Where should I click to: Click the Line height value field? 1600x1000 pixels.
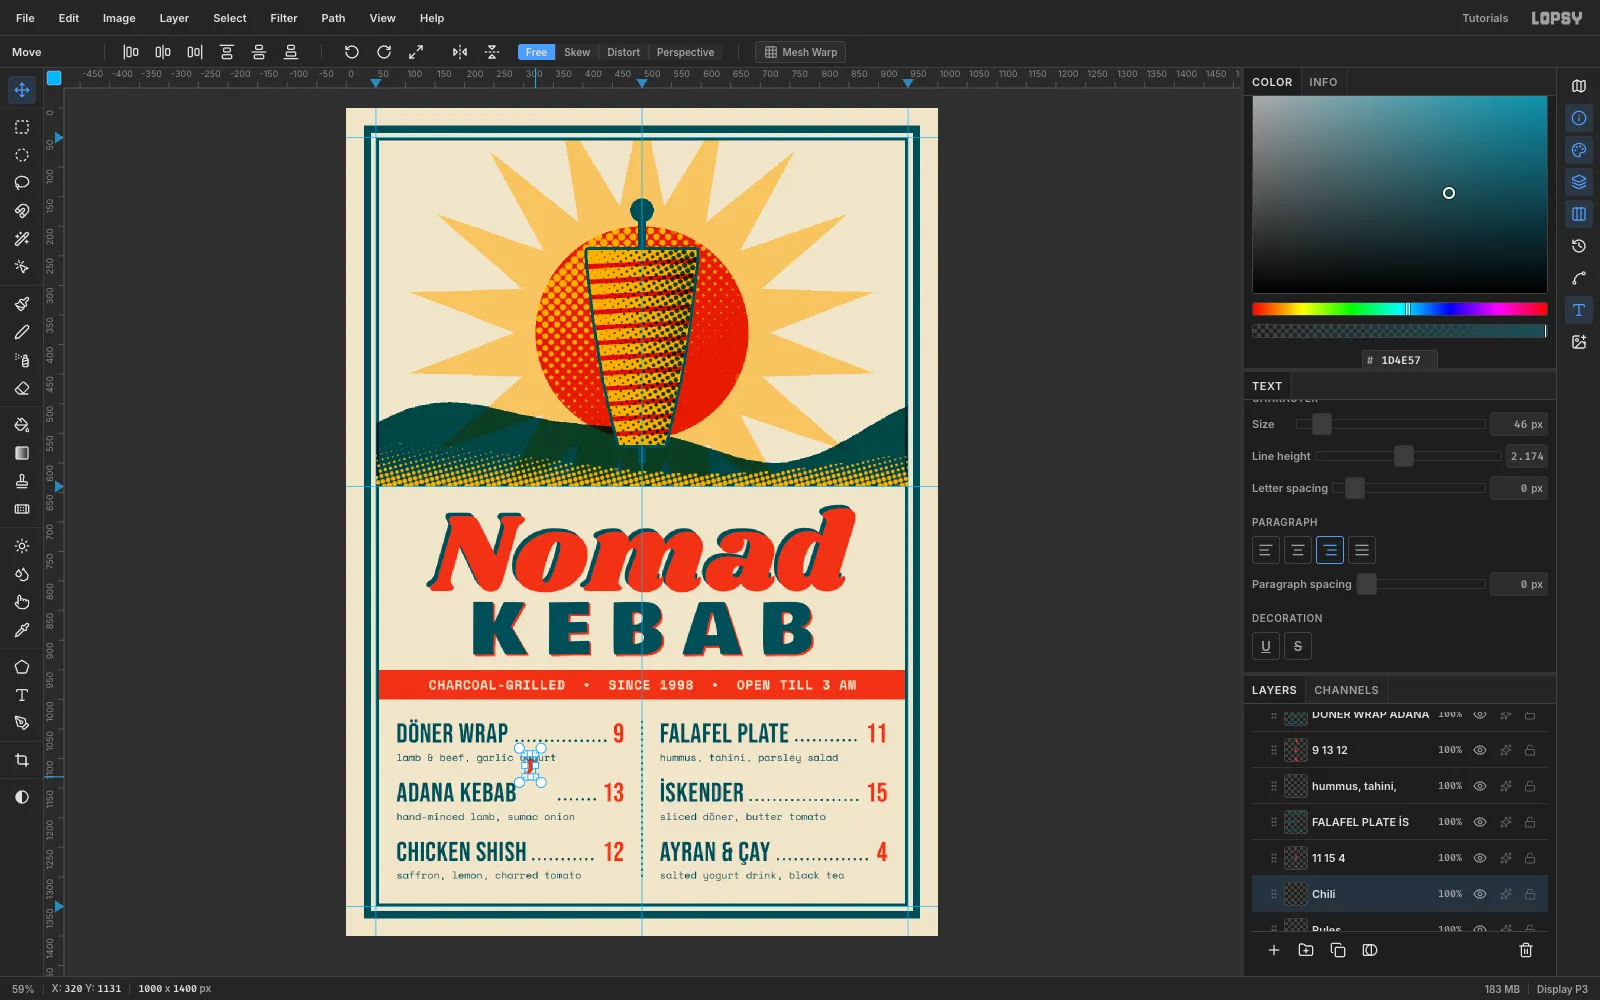1527,456
